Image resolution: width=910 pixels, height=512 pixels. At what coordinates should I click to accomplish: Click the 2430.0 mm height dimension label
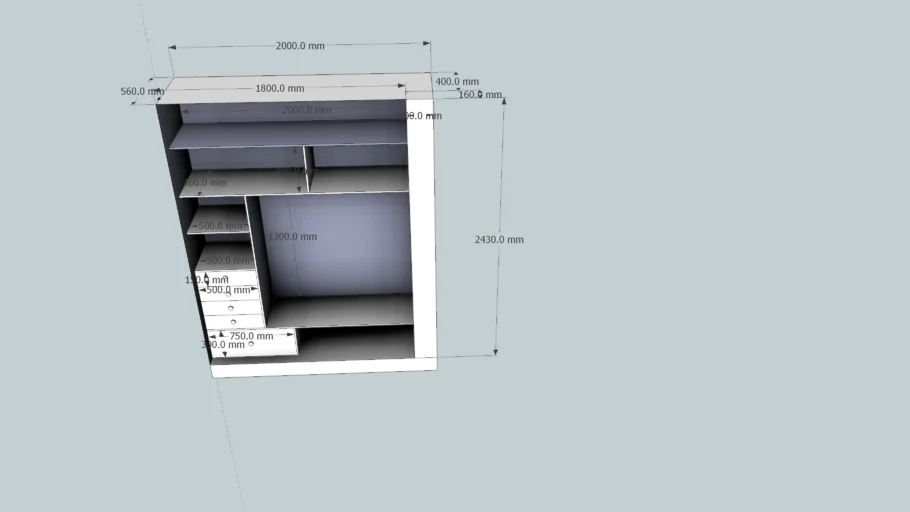(x=499, y=239)
